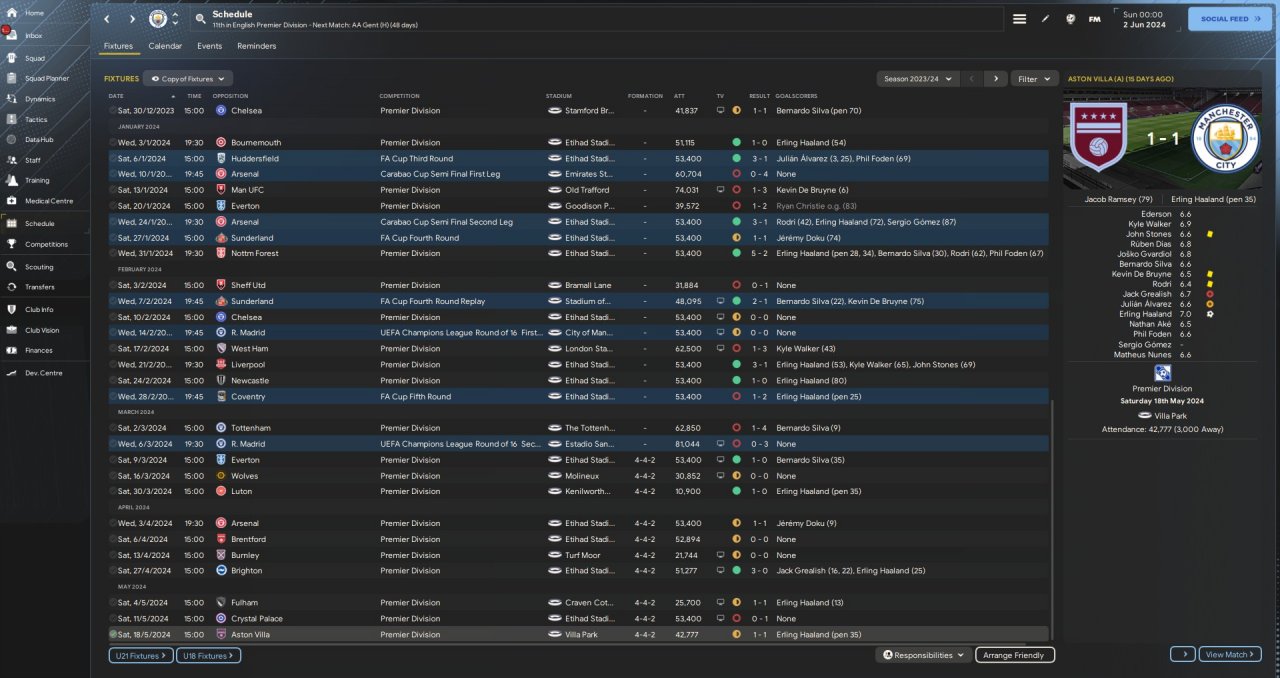The image size is (1280, 678).
Task: Click the selected Aston Villa 18/5/2024 radio circle
Action: 113,634
